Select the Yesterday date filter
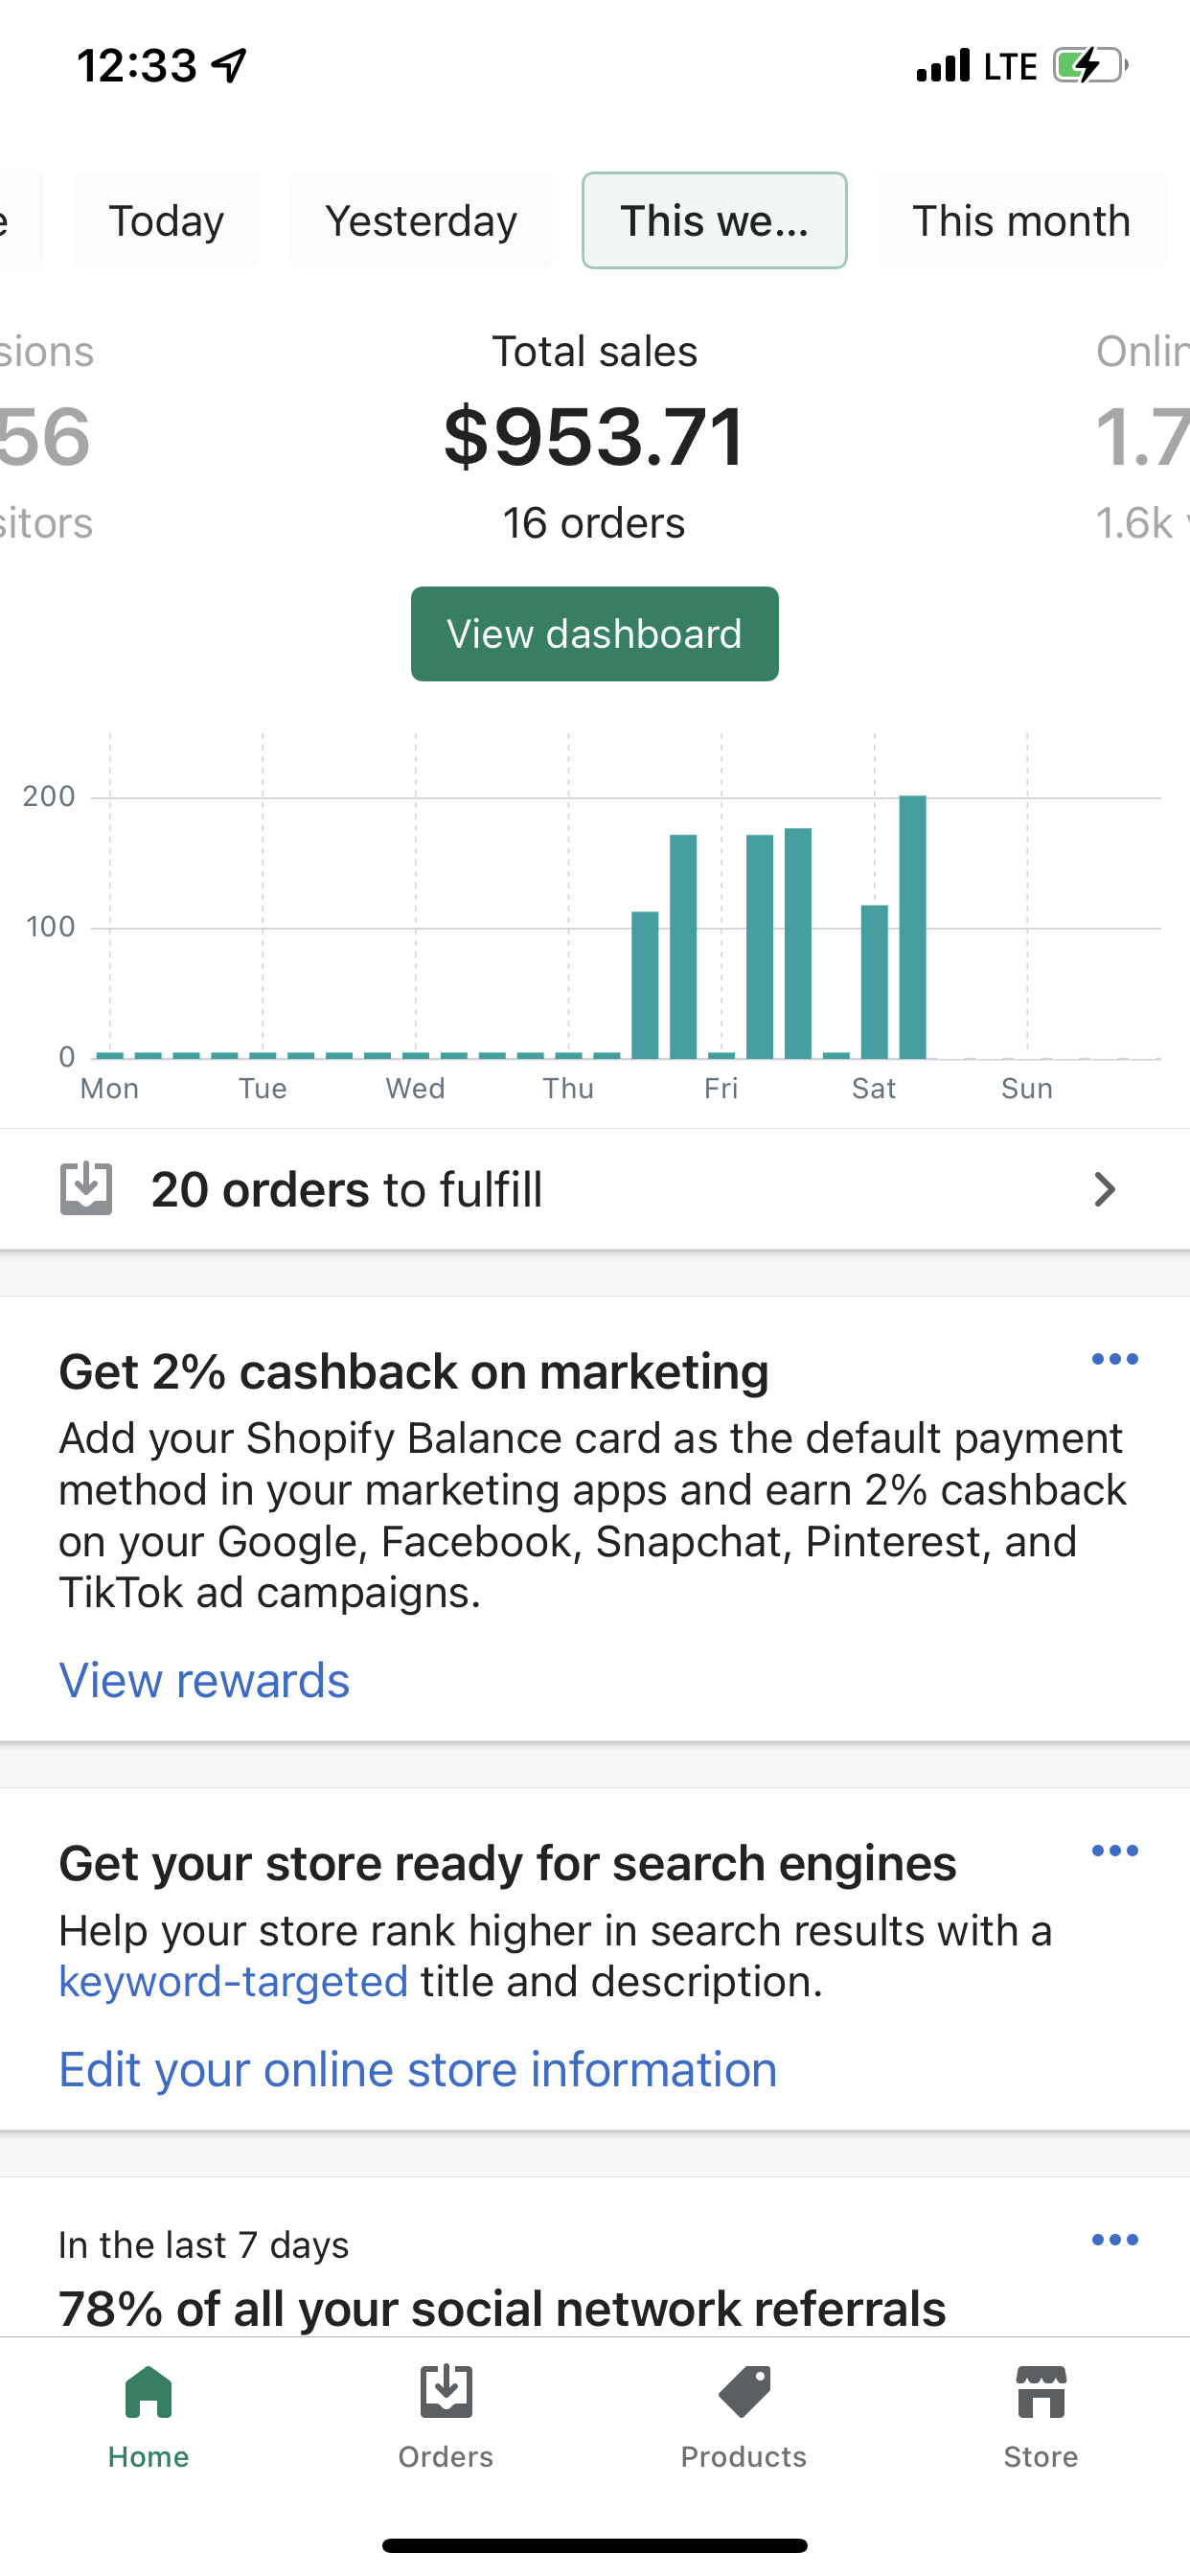 [x=421, y=221]
